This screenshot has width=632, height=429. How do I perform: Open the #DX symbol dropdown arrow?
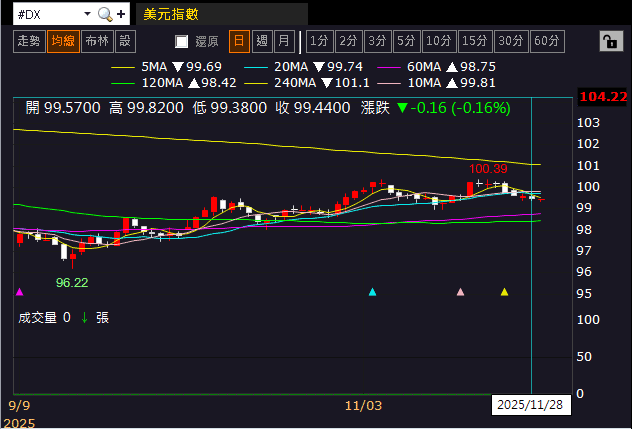point(87,14)
